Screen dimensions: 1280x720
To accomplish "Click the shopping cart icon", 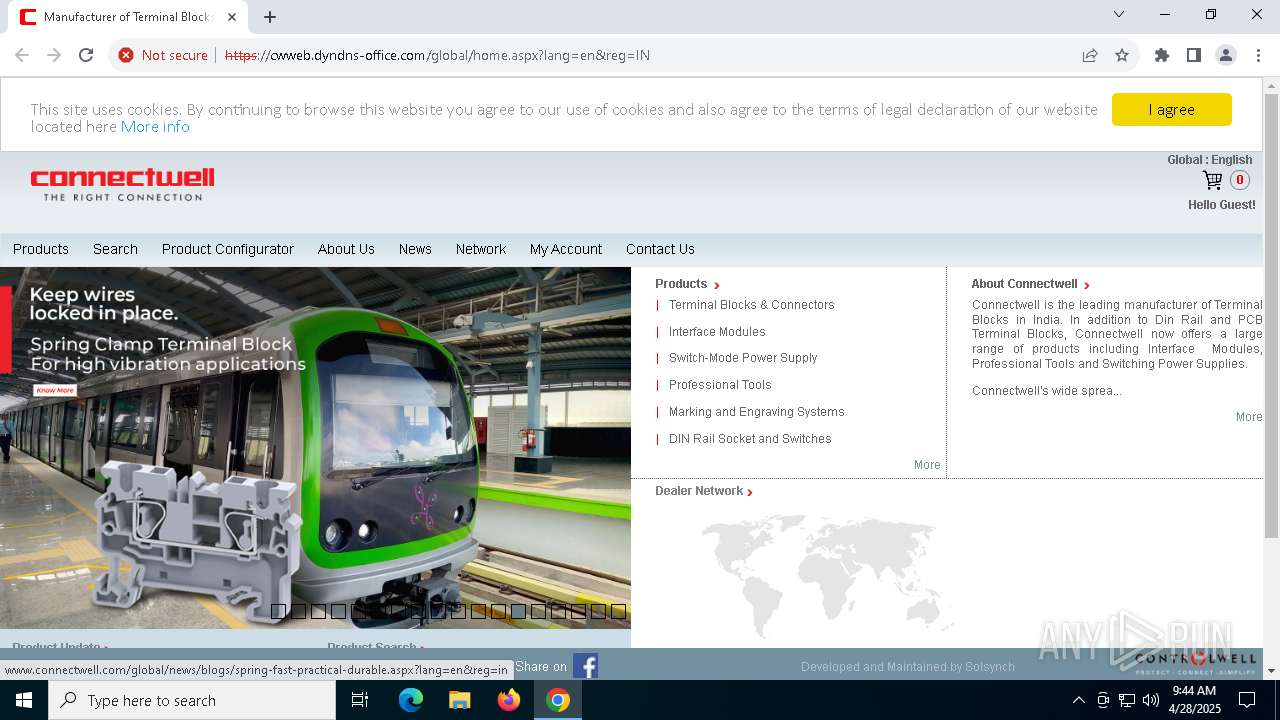I will 1212,180.
